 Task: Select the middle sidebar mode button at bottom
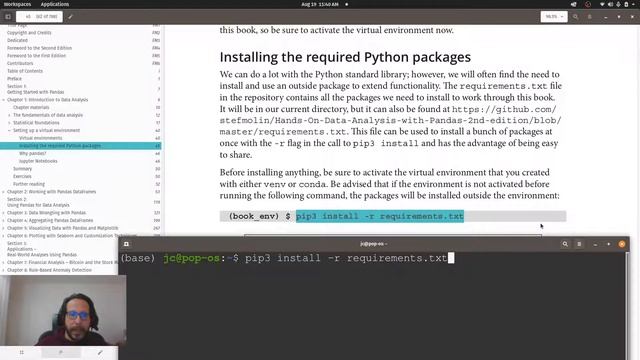pos(60,352)
